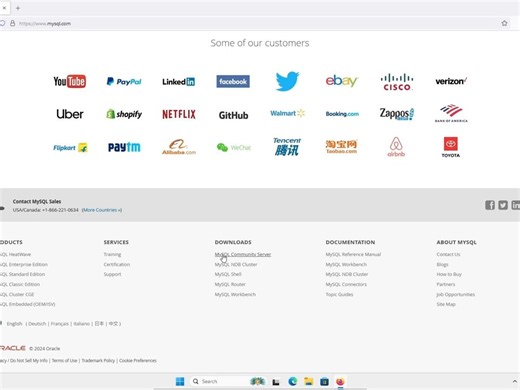Click the Cisco customer logo
This screenshot has width=520, height=390.
click(x=397, y=82)
